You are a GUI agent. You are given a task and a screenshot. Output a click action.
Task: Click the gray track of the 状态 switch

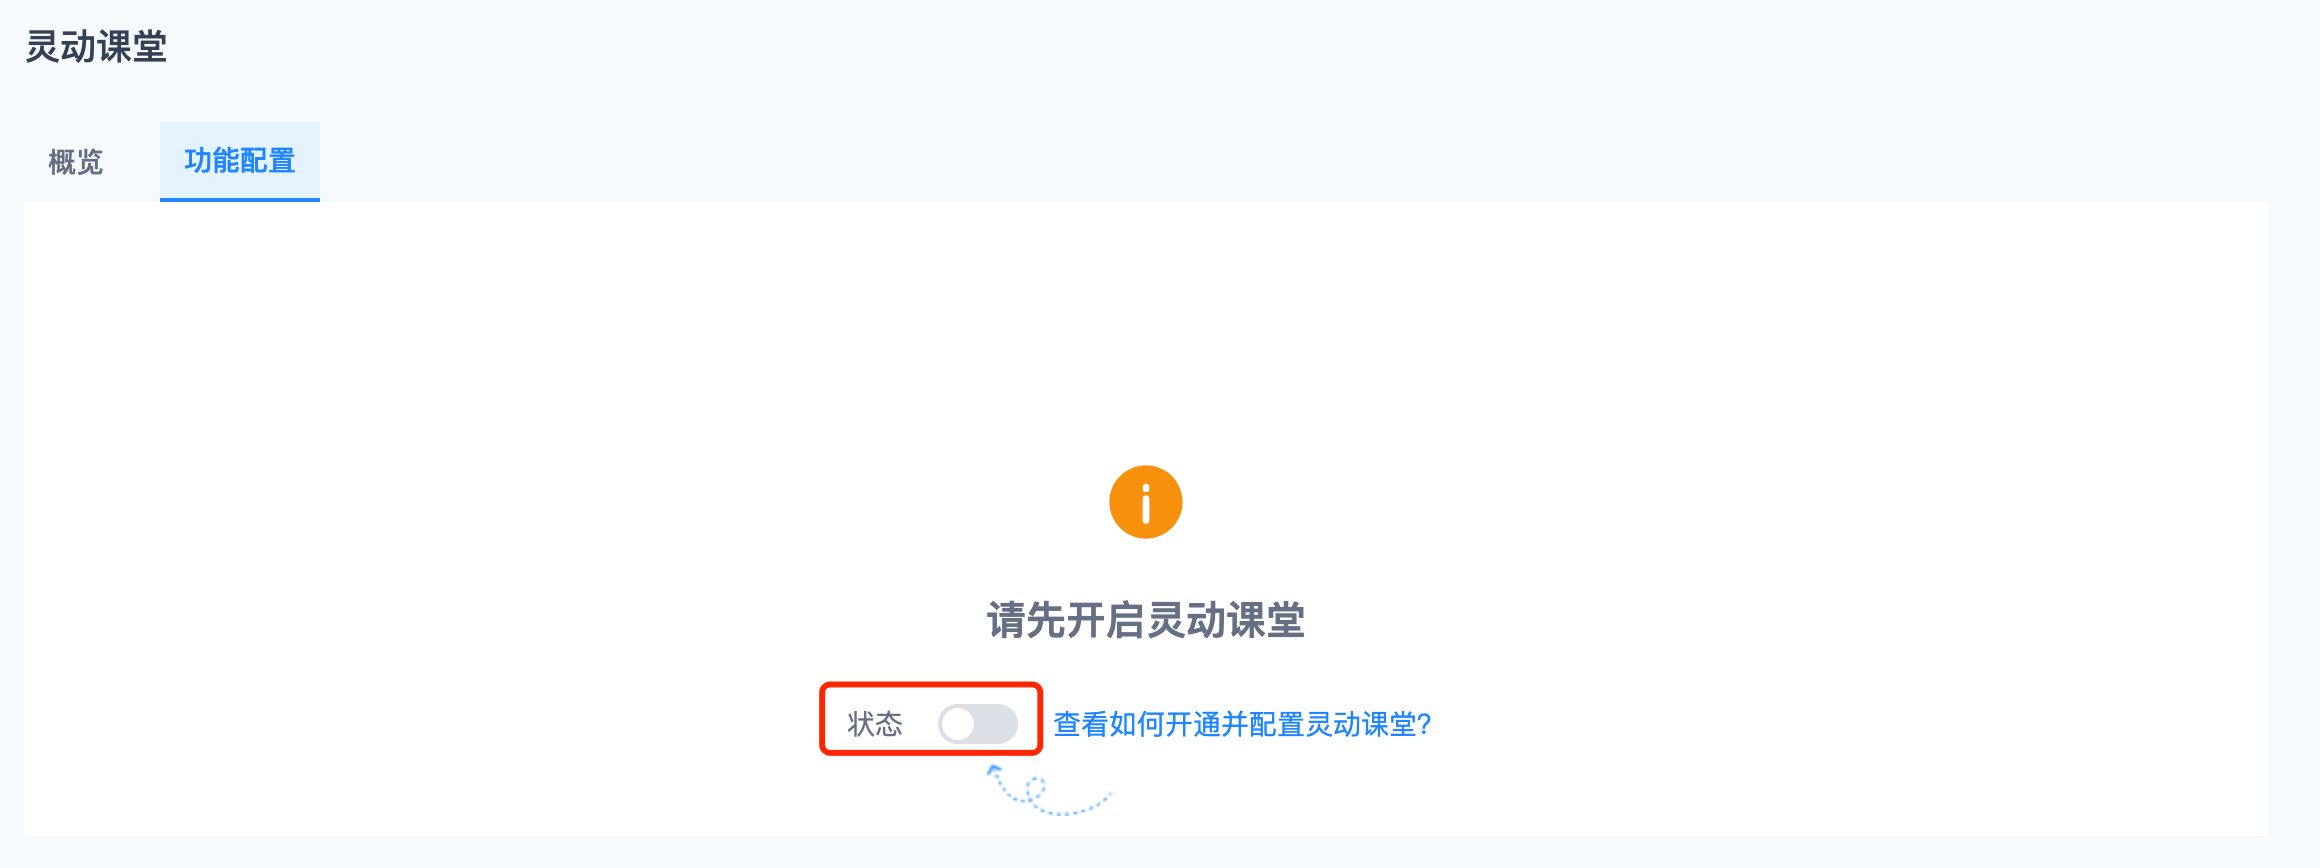pyautogui.click(x=997, y=723)
